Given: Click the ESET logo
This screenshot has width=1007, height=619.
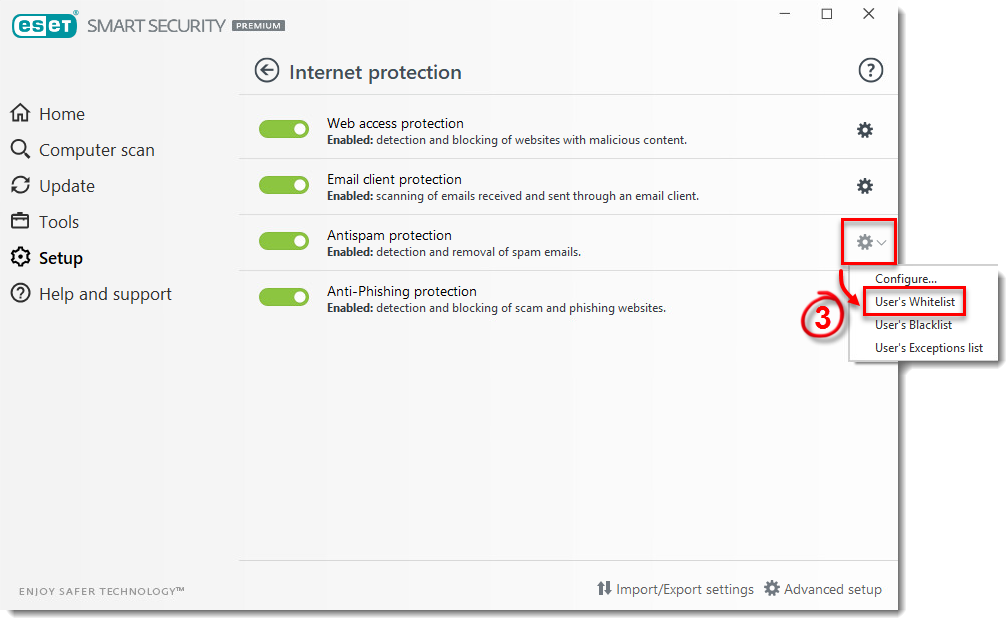Looking at the screenshot, I should click(x=44, y=25).
